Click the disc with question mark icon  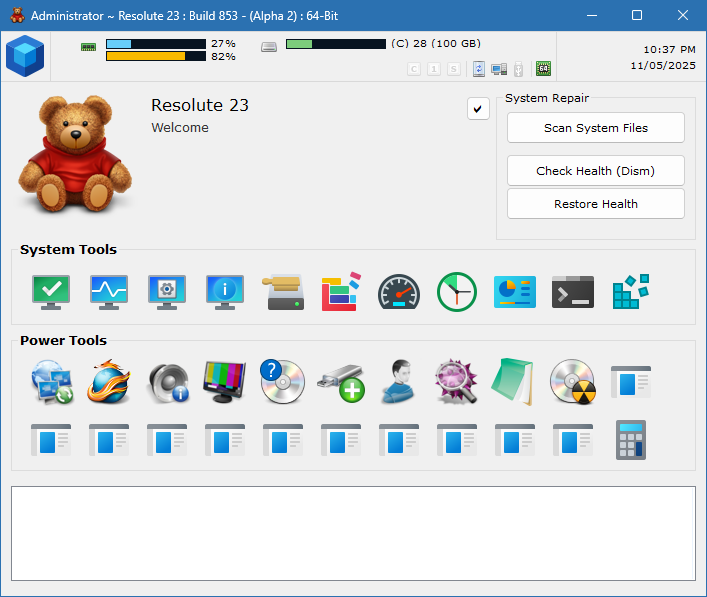tap(282, 381)
